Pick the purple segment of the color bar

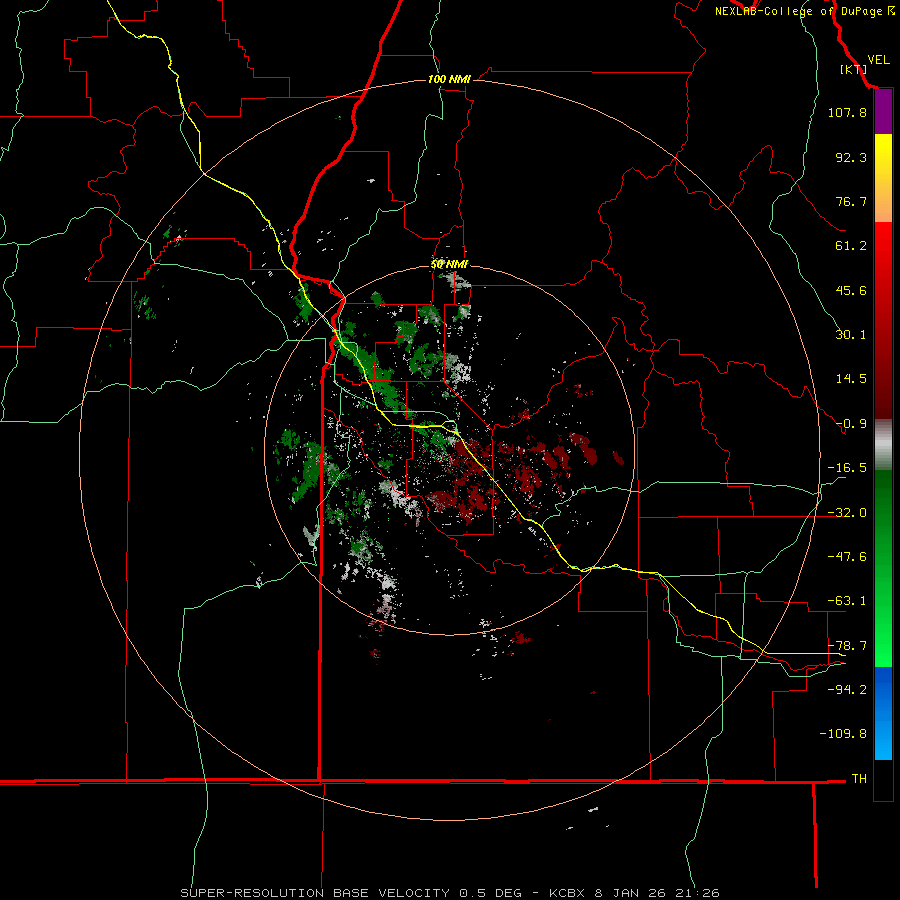click(x=883, y=112)
